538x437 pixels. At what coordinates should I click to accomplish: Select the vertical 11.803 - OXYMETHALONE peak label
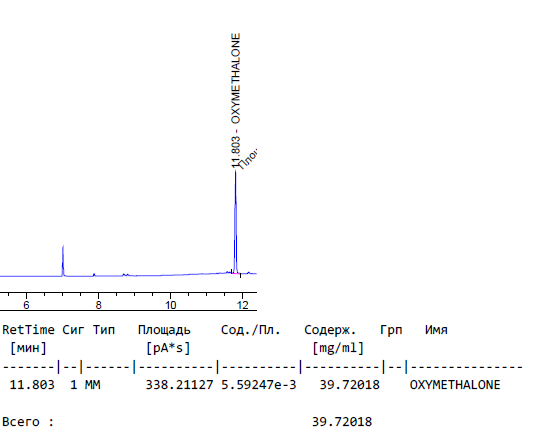[x=236, y=100]
